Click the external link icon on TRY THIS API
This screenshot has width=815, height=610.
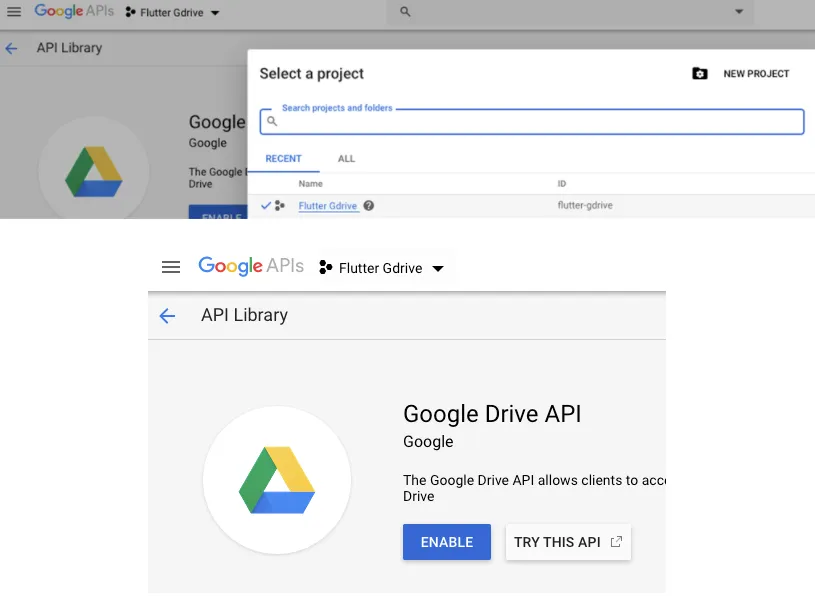[616, 542]
